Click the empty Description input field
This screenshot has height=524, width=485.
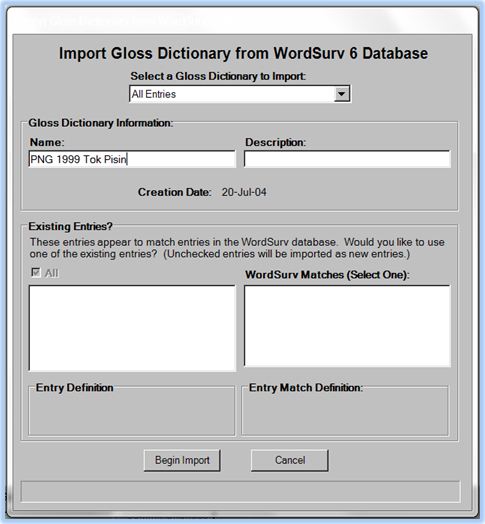(347, 159)
